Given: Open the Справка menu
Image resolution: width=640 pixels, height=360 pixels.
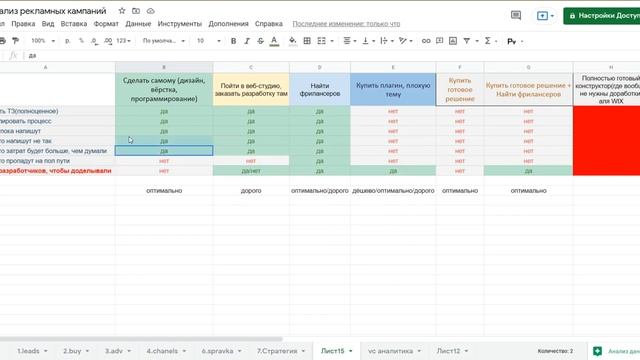Looking at the screenshot, I should [x=269, y=24].
